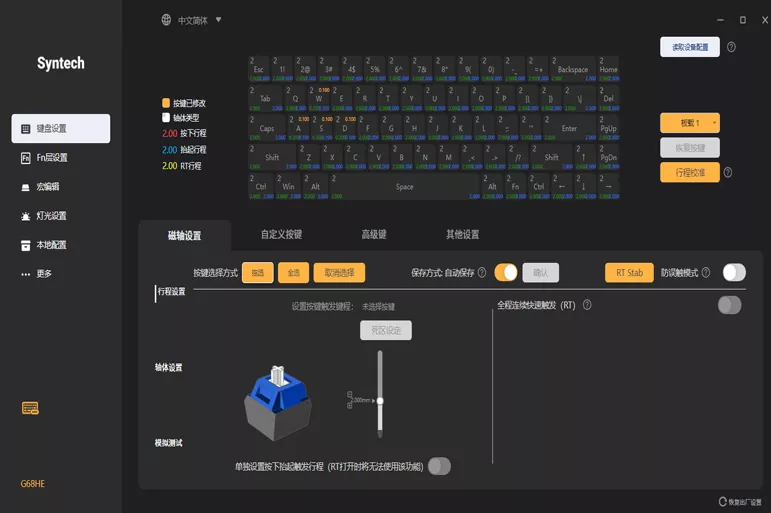Open 宏编辑 macro editor
Viewport: 771px width, 513px height.
[40, 187]
